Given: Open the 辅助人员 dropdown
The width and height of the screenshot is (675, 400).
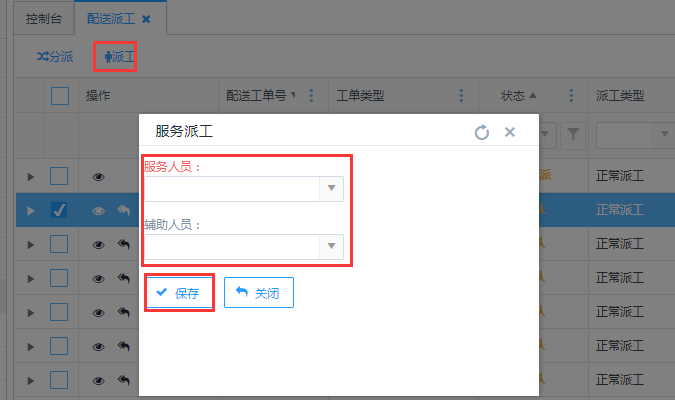Looking at the screenshot, I should 331,246.
